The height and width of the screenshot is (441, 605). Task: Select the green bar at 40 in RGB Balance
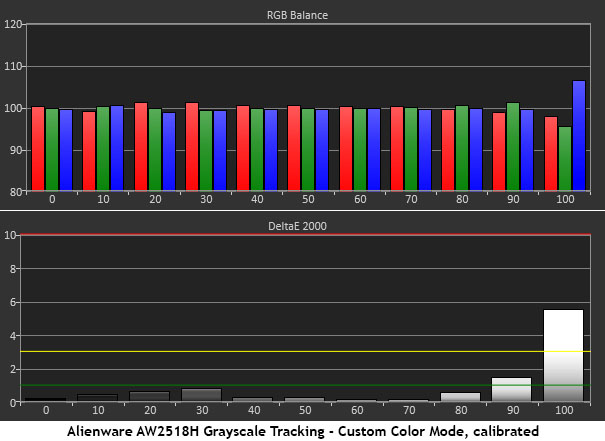257,150
